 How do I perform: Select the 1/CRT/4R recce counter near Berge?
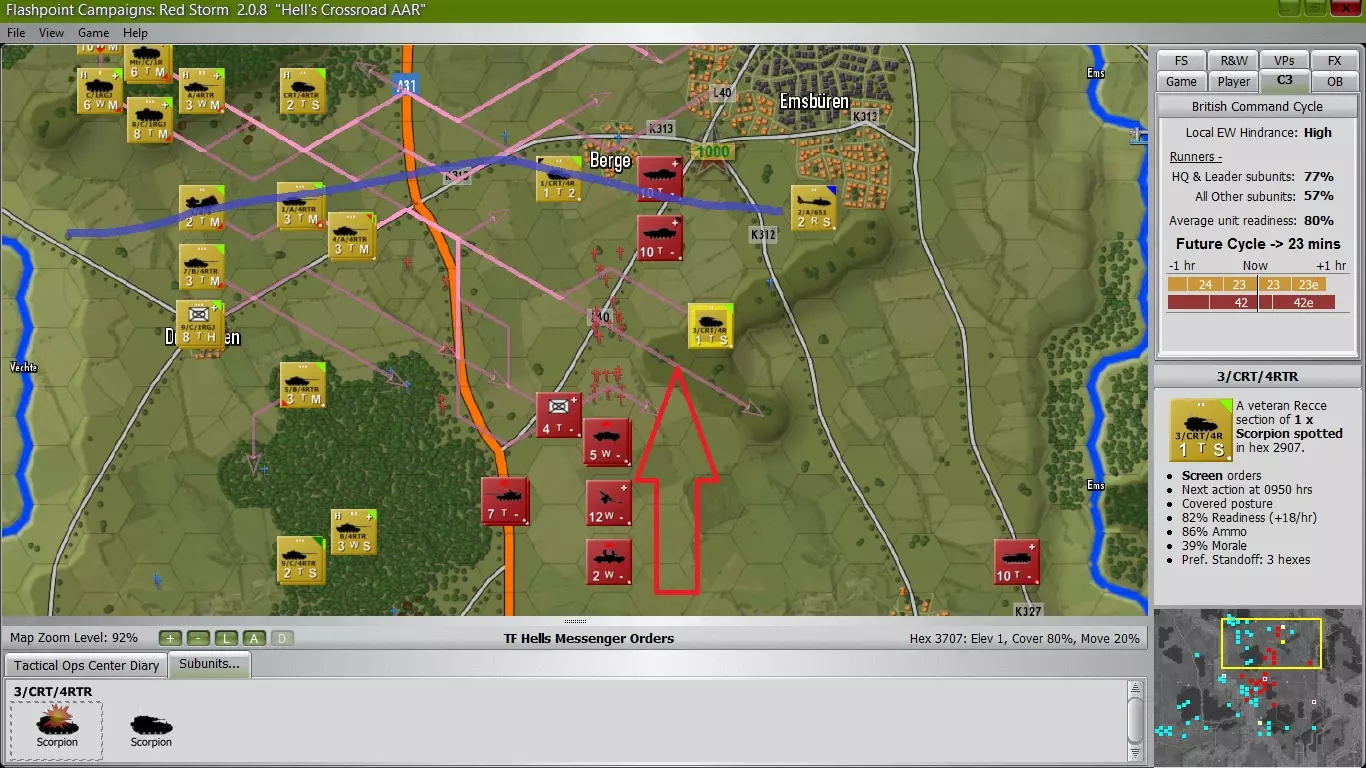(559, 178)
